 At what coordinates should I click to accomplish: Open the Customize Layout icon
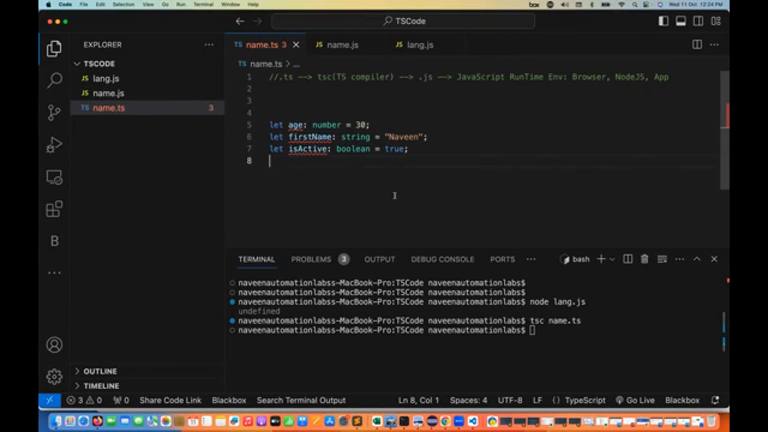pos(716,21)
